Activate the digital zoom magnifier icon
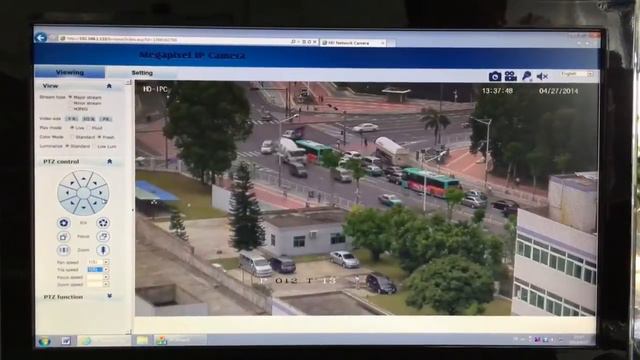This screenshot has width=640, height=360. (x=527, y=76)
